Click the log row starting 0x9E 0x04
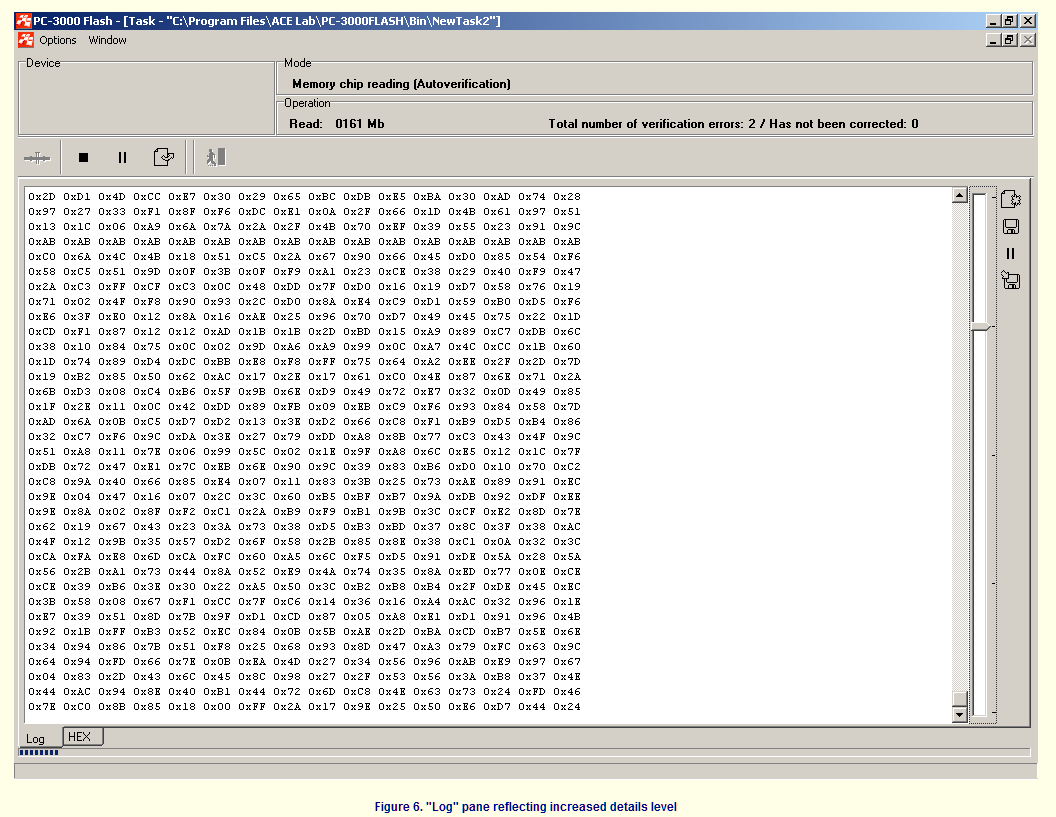Image resolution: width=1056 pixels, height=817 pixels. tap(304, 496)
